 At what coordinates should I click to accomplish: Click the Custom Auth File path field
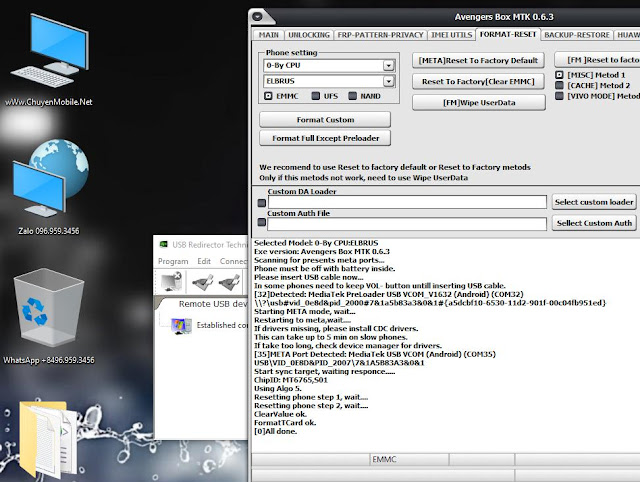click(x=407, y=224)
